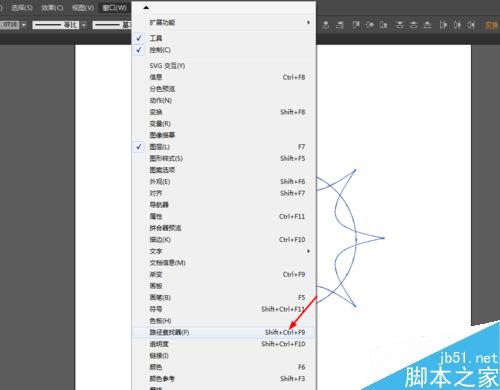Click the scroll-up arrow atop the menu

[x=146, y=7]
